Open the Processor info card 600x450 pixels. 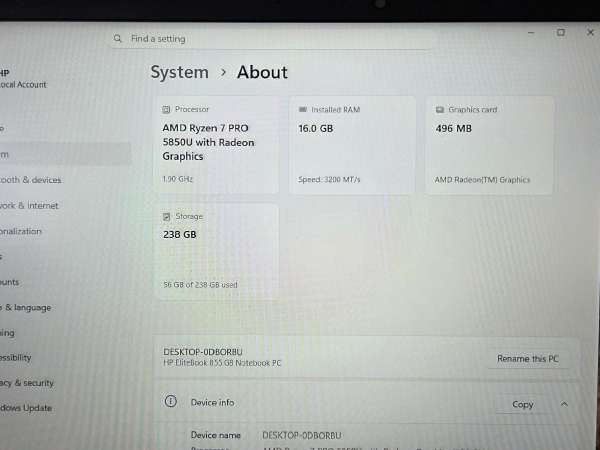pos(217,145)
